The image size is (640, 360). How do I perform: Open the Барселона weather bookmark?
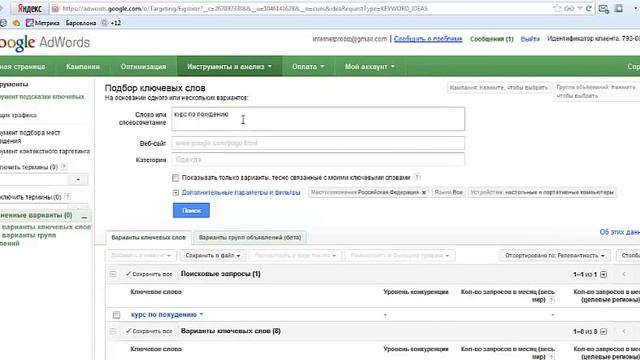pyautogui.click(x=81, y=23)
